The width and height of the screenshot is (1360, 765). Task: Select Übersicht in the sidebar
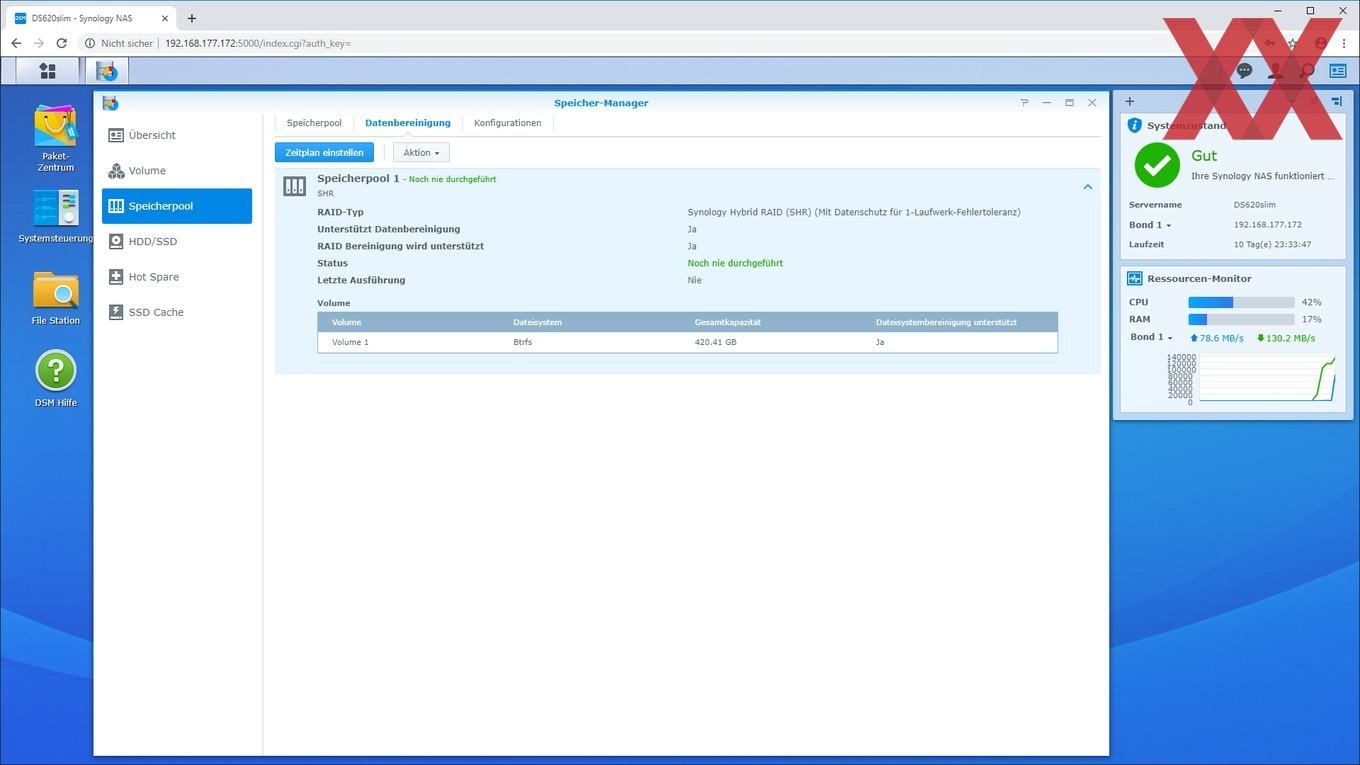point(177,135)
